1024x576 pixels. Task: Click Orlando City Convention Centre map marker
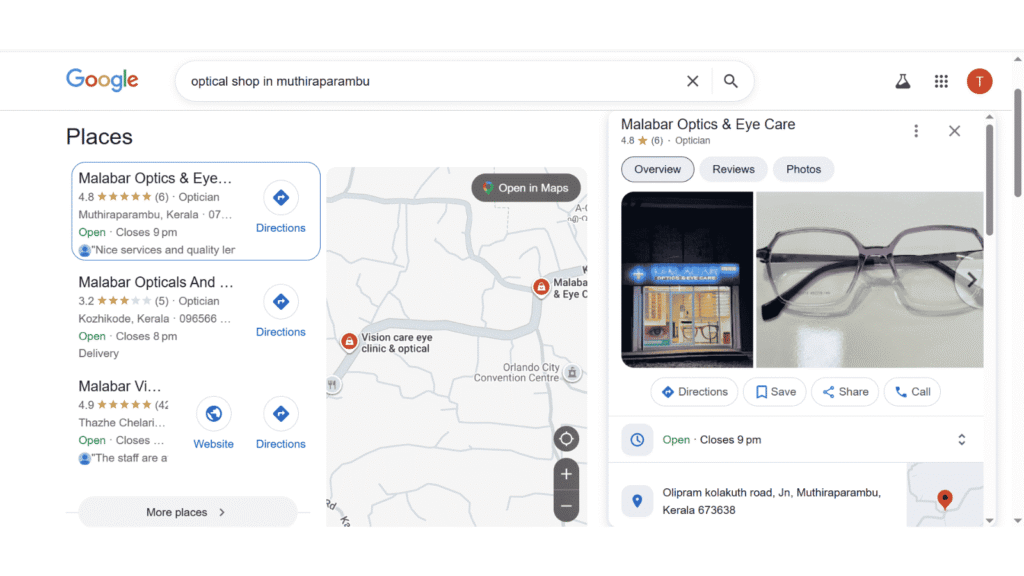tap(572, 372)
